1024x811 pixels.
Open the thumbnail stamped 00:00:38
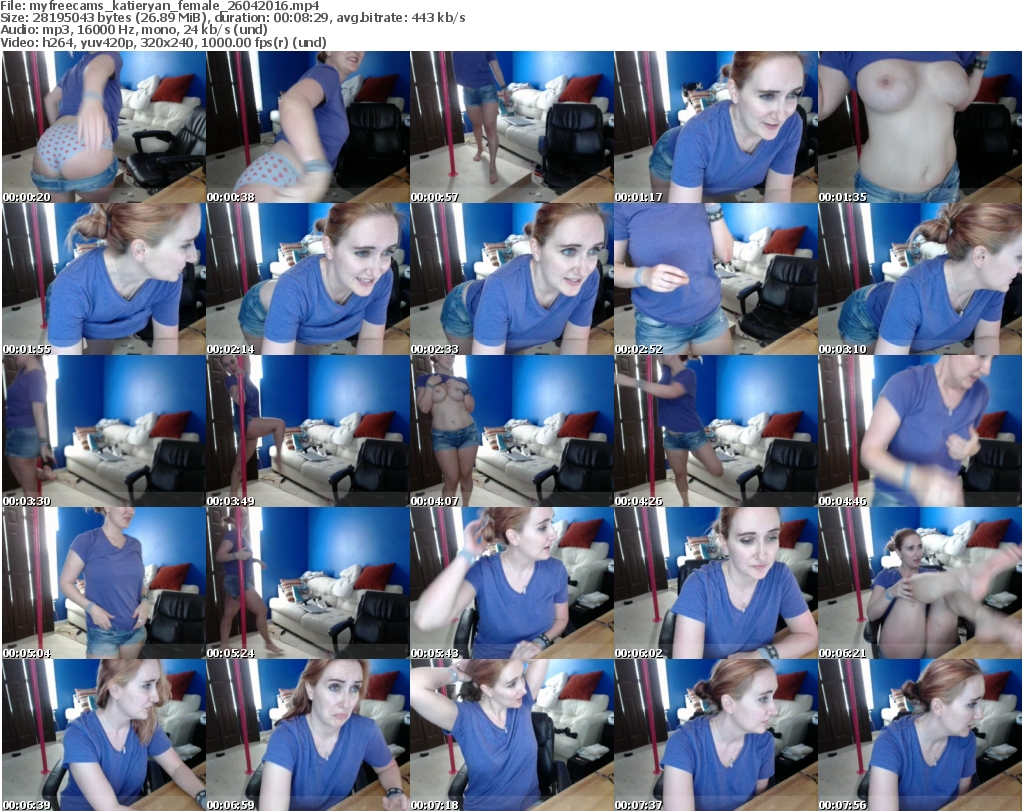click(x=308, y=127)
